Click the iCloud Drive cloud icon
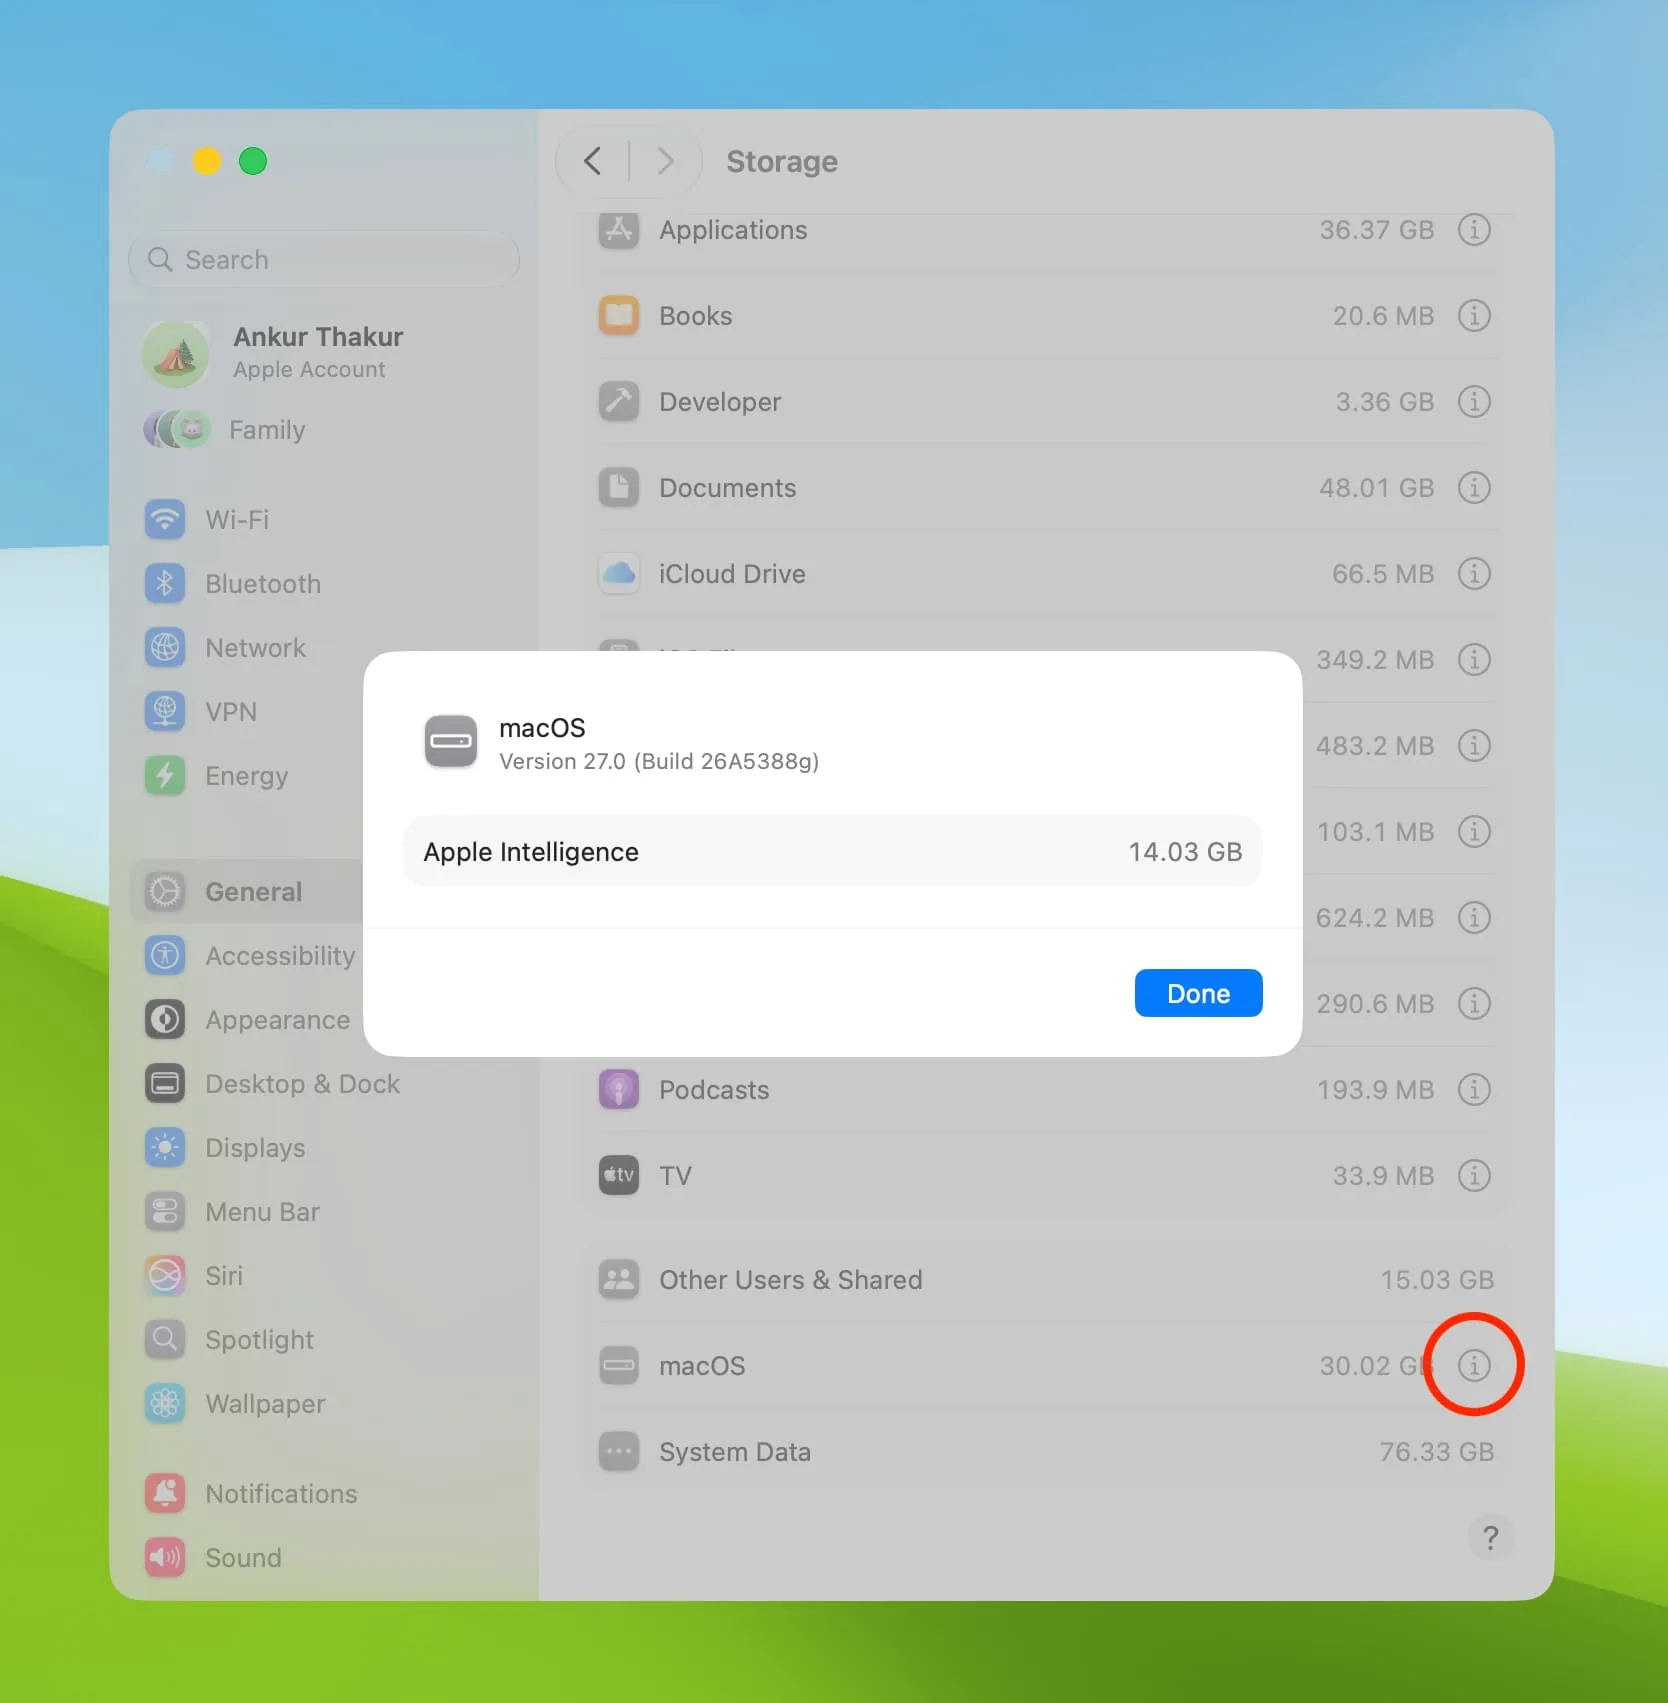1668x1703 pixels. point(619,574)
